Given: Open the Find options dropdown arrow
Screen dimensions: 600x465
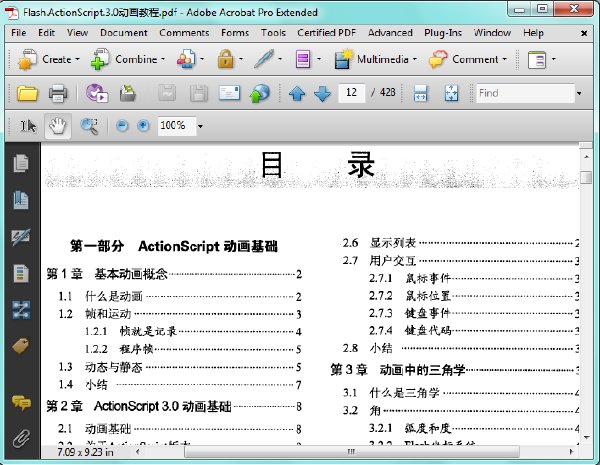Looking at the screenshot, I should (579, 93).
